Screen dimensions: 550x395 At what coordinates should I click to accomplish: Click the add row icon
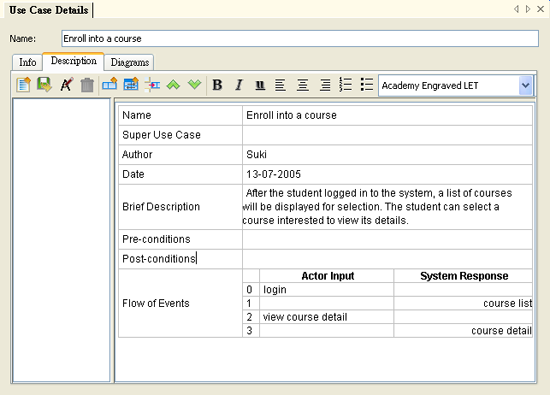109,85
